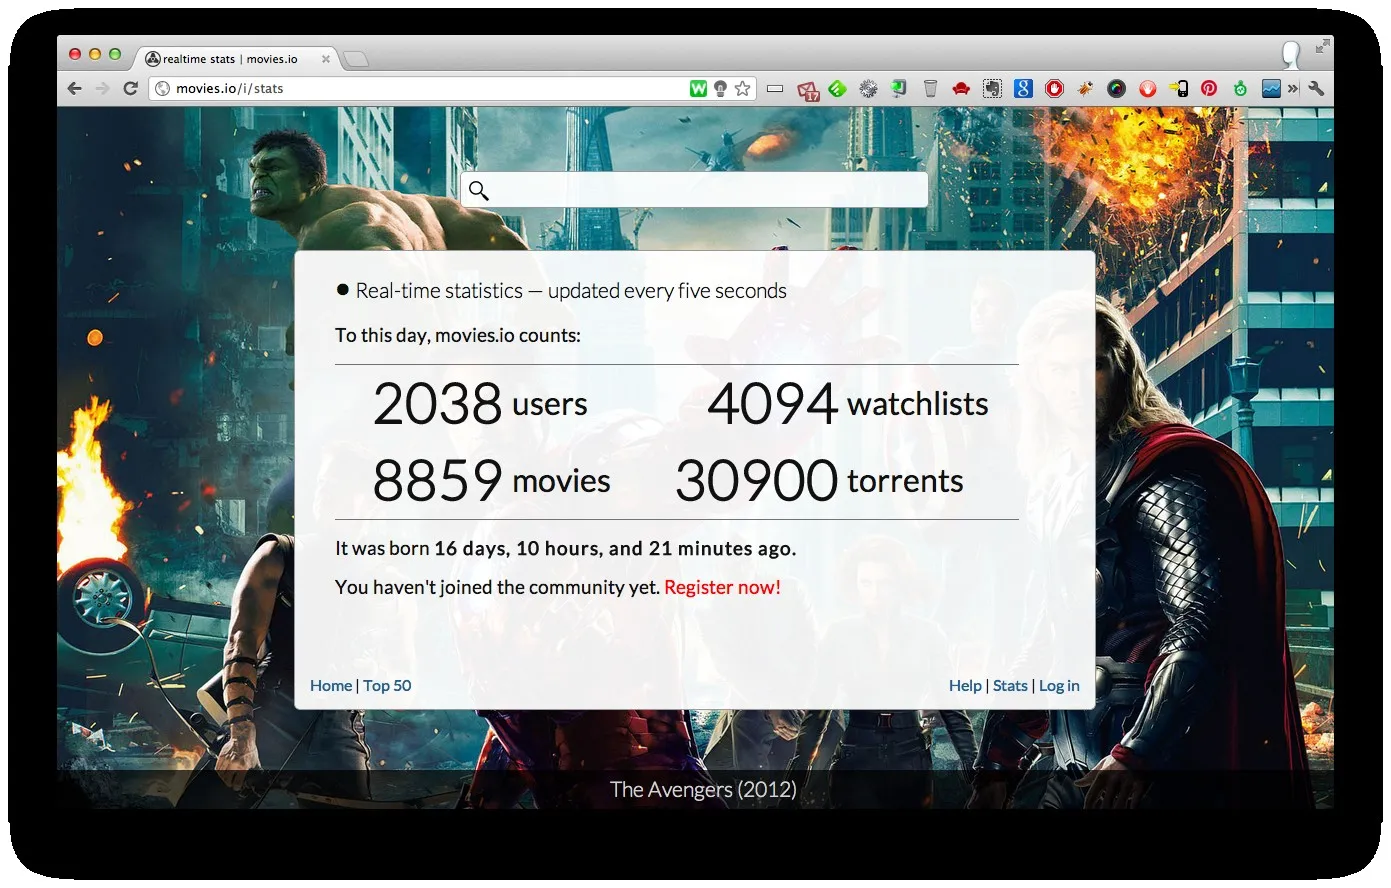Click 'The Avengers (2012)' caption
Screen dimensions: 1391x888
[x=703, y=790]
